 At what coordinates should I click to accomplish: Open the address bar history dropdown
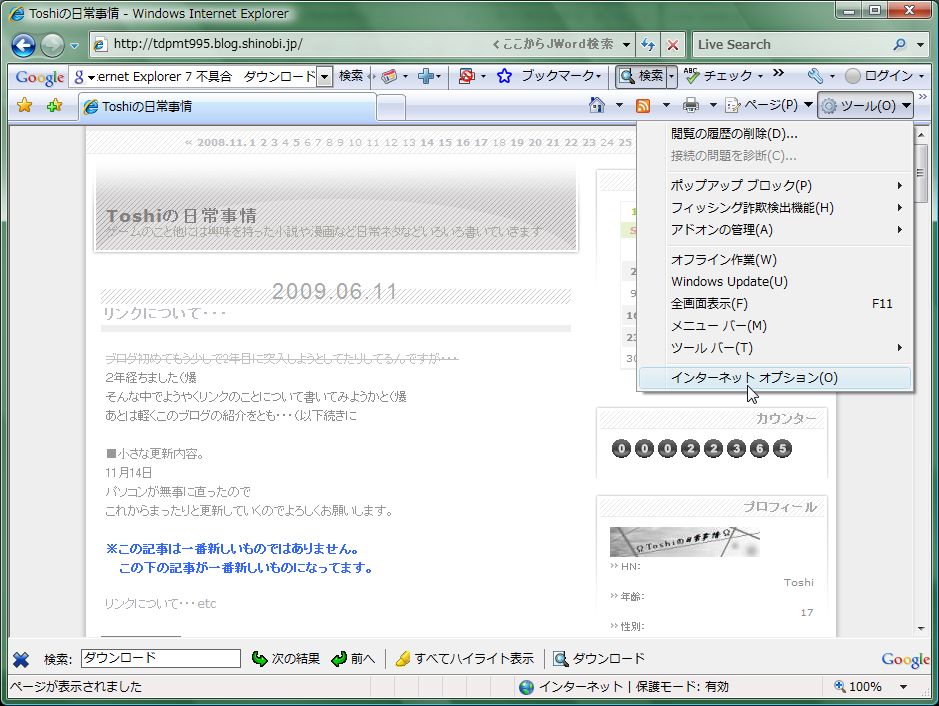[x=626, y=44]
